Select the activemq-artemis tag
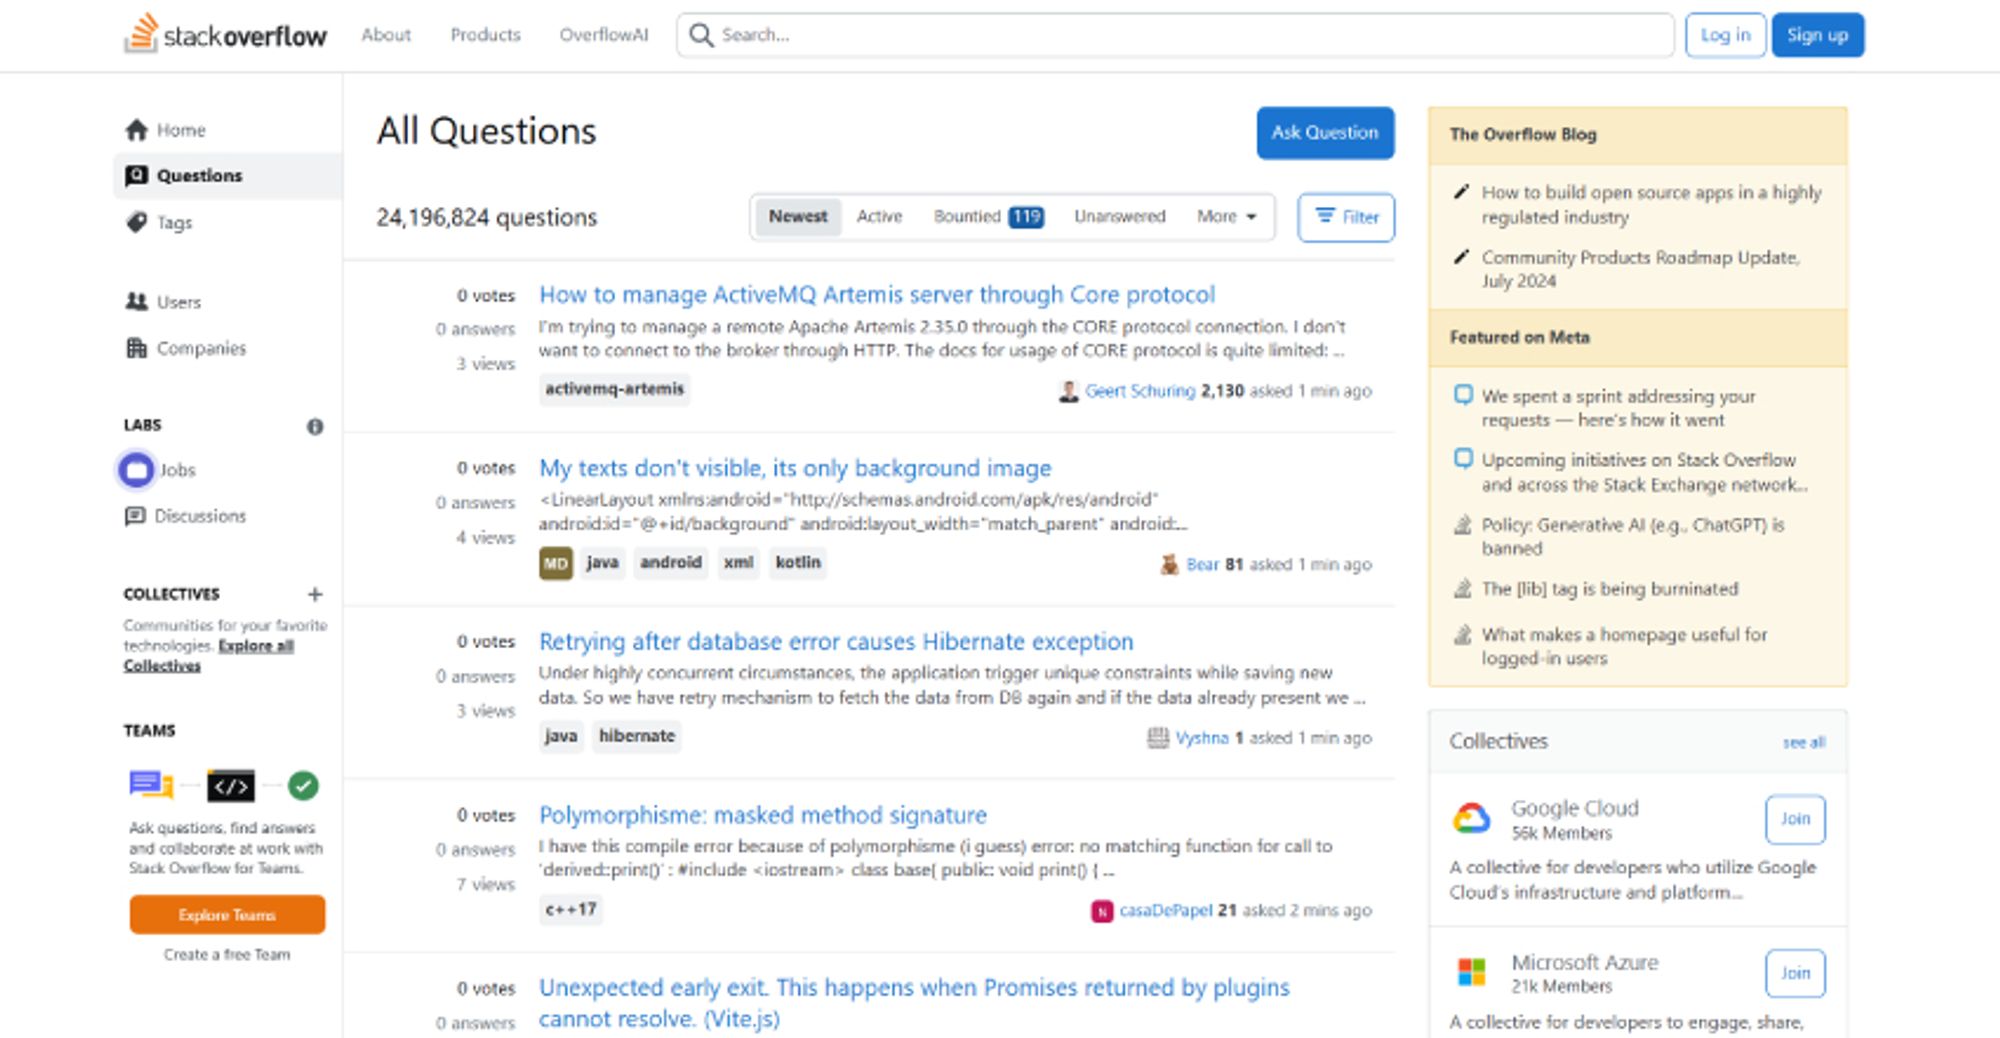2000x1038 pixels. coord(614,389)
